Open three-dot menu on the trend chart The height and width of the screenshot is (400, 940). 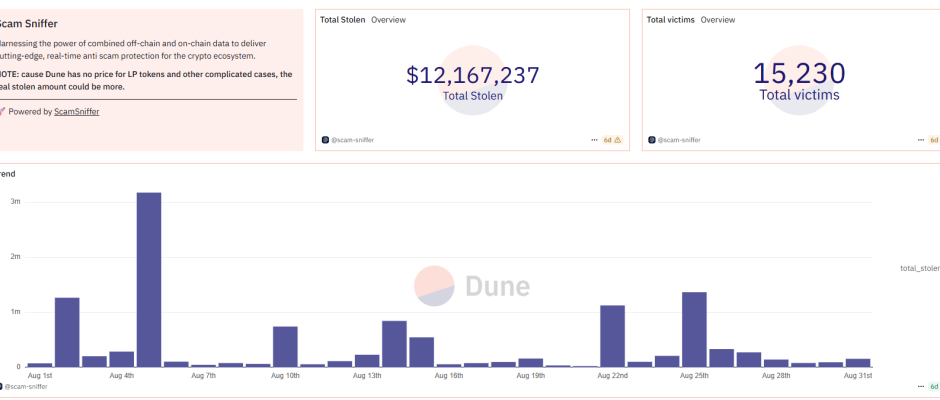pyautogui.click(x=920, y=386)
